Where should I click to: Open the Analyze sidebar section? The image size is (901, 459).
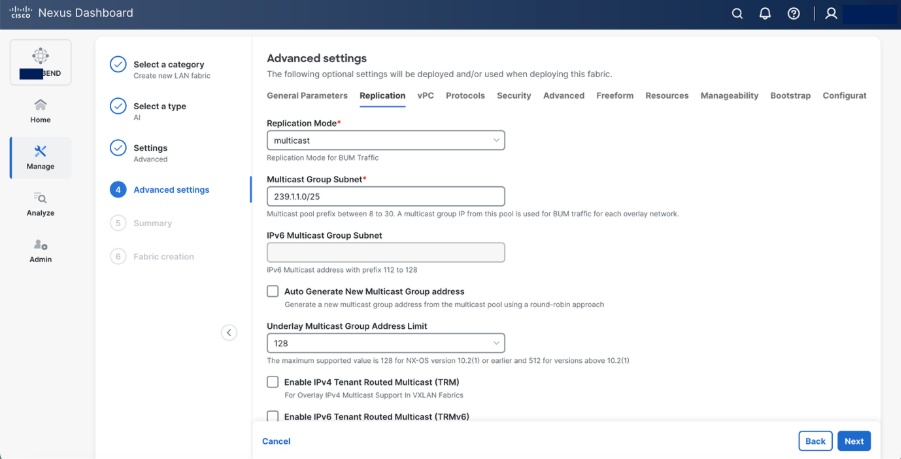click(x=40, y=204)
